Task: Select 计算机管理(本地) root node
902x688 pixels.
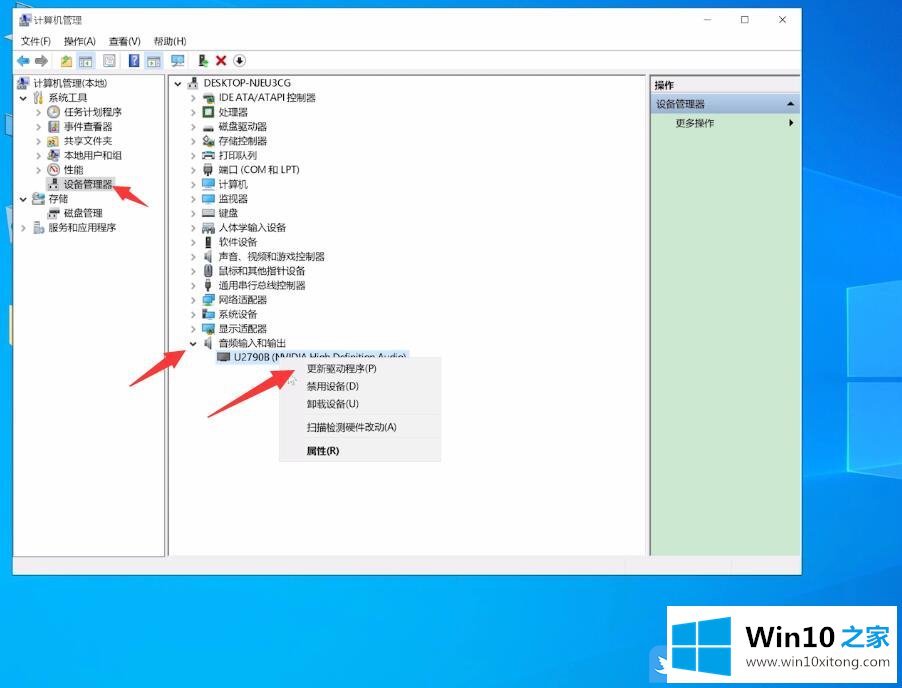Action: tap(70, 83)
